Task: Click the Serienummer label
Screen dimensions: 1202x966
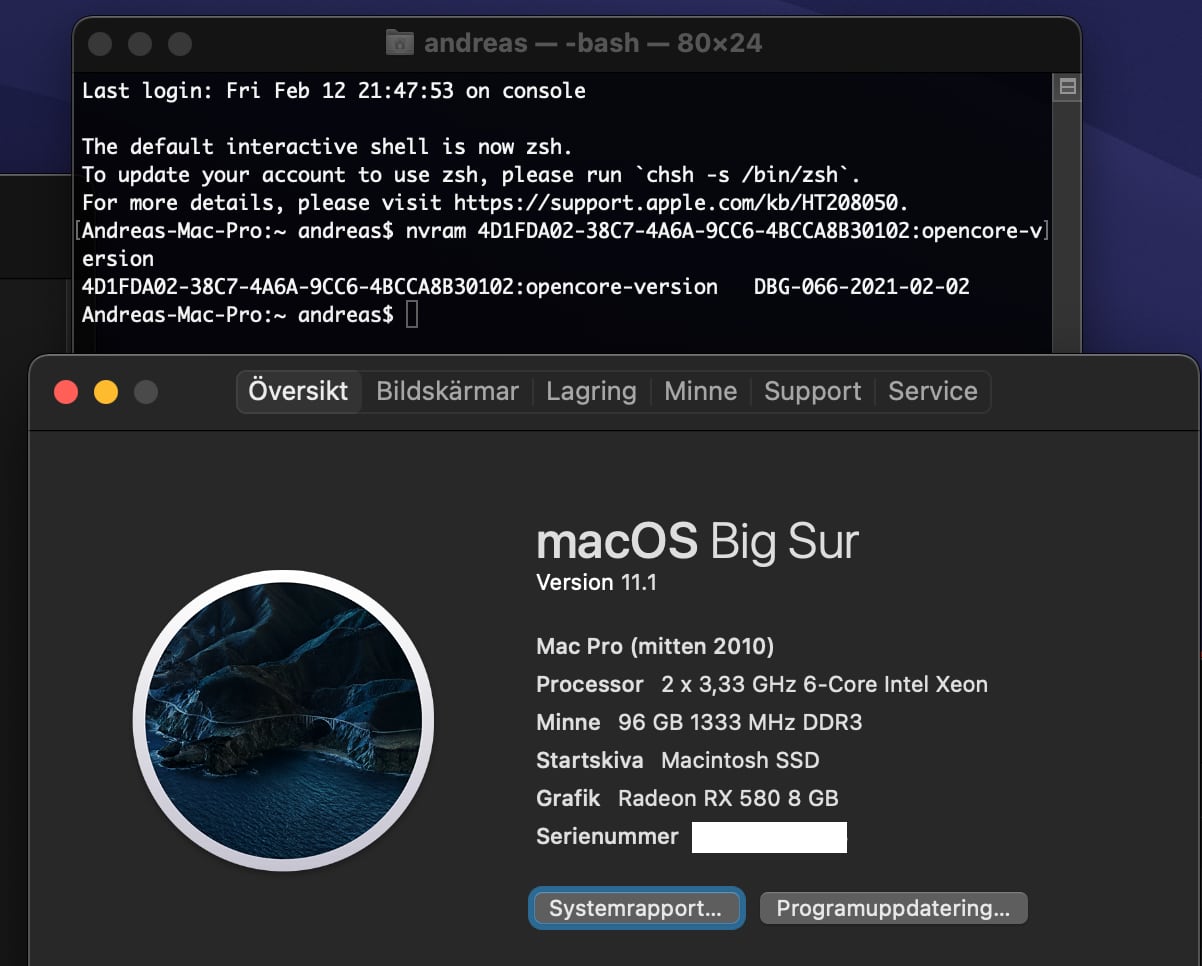Action: [607, 836]
